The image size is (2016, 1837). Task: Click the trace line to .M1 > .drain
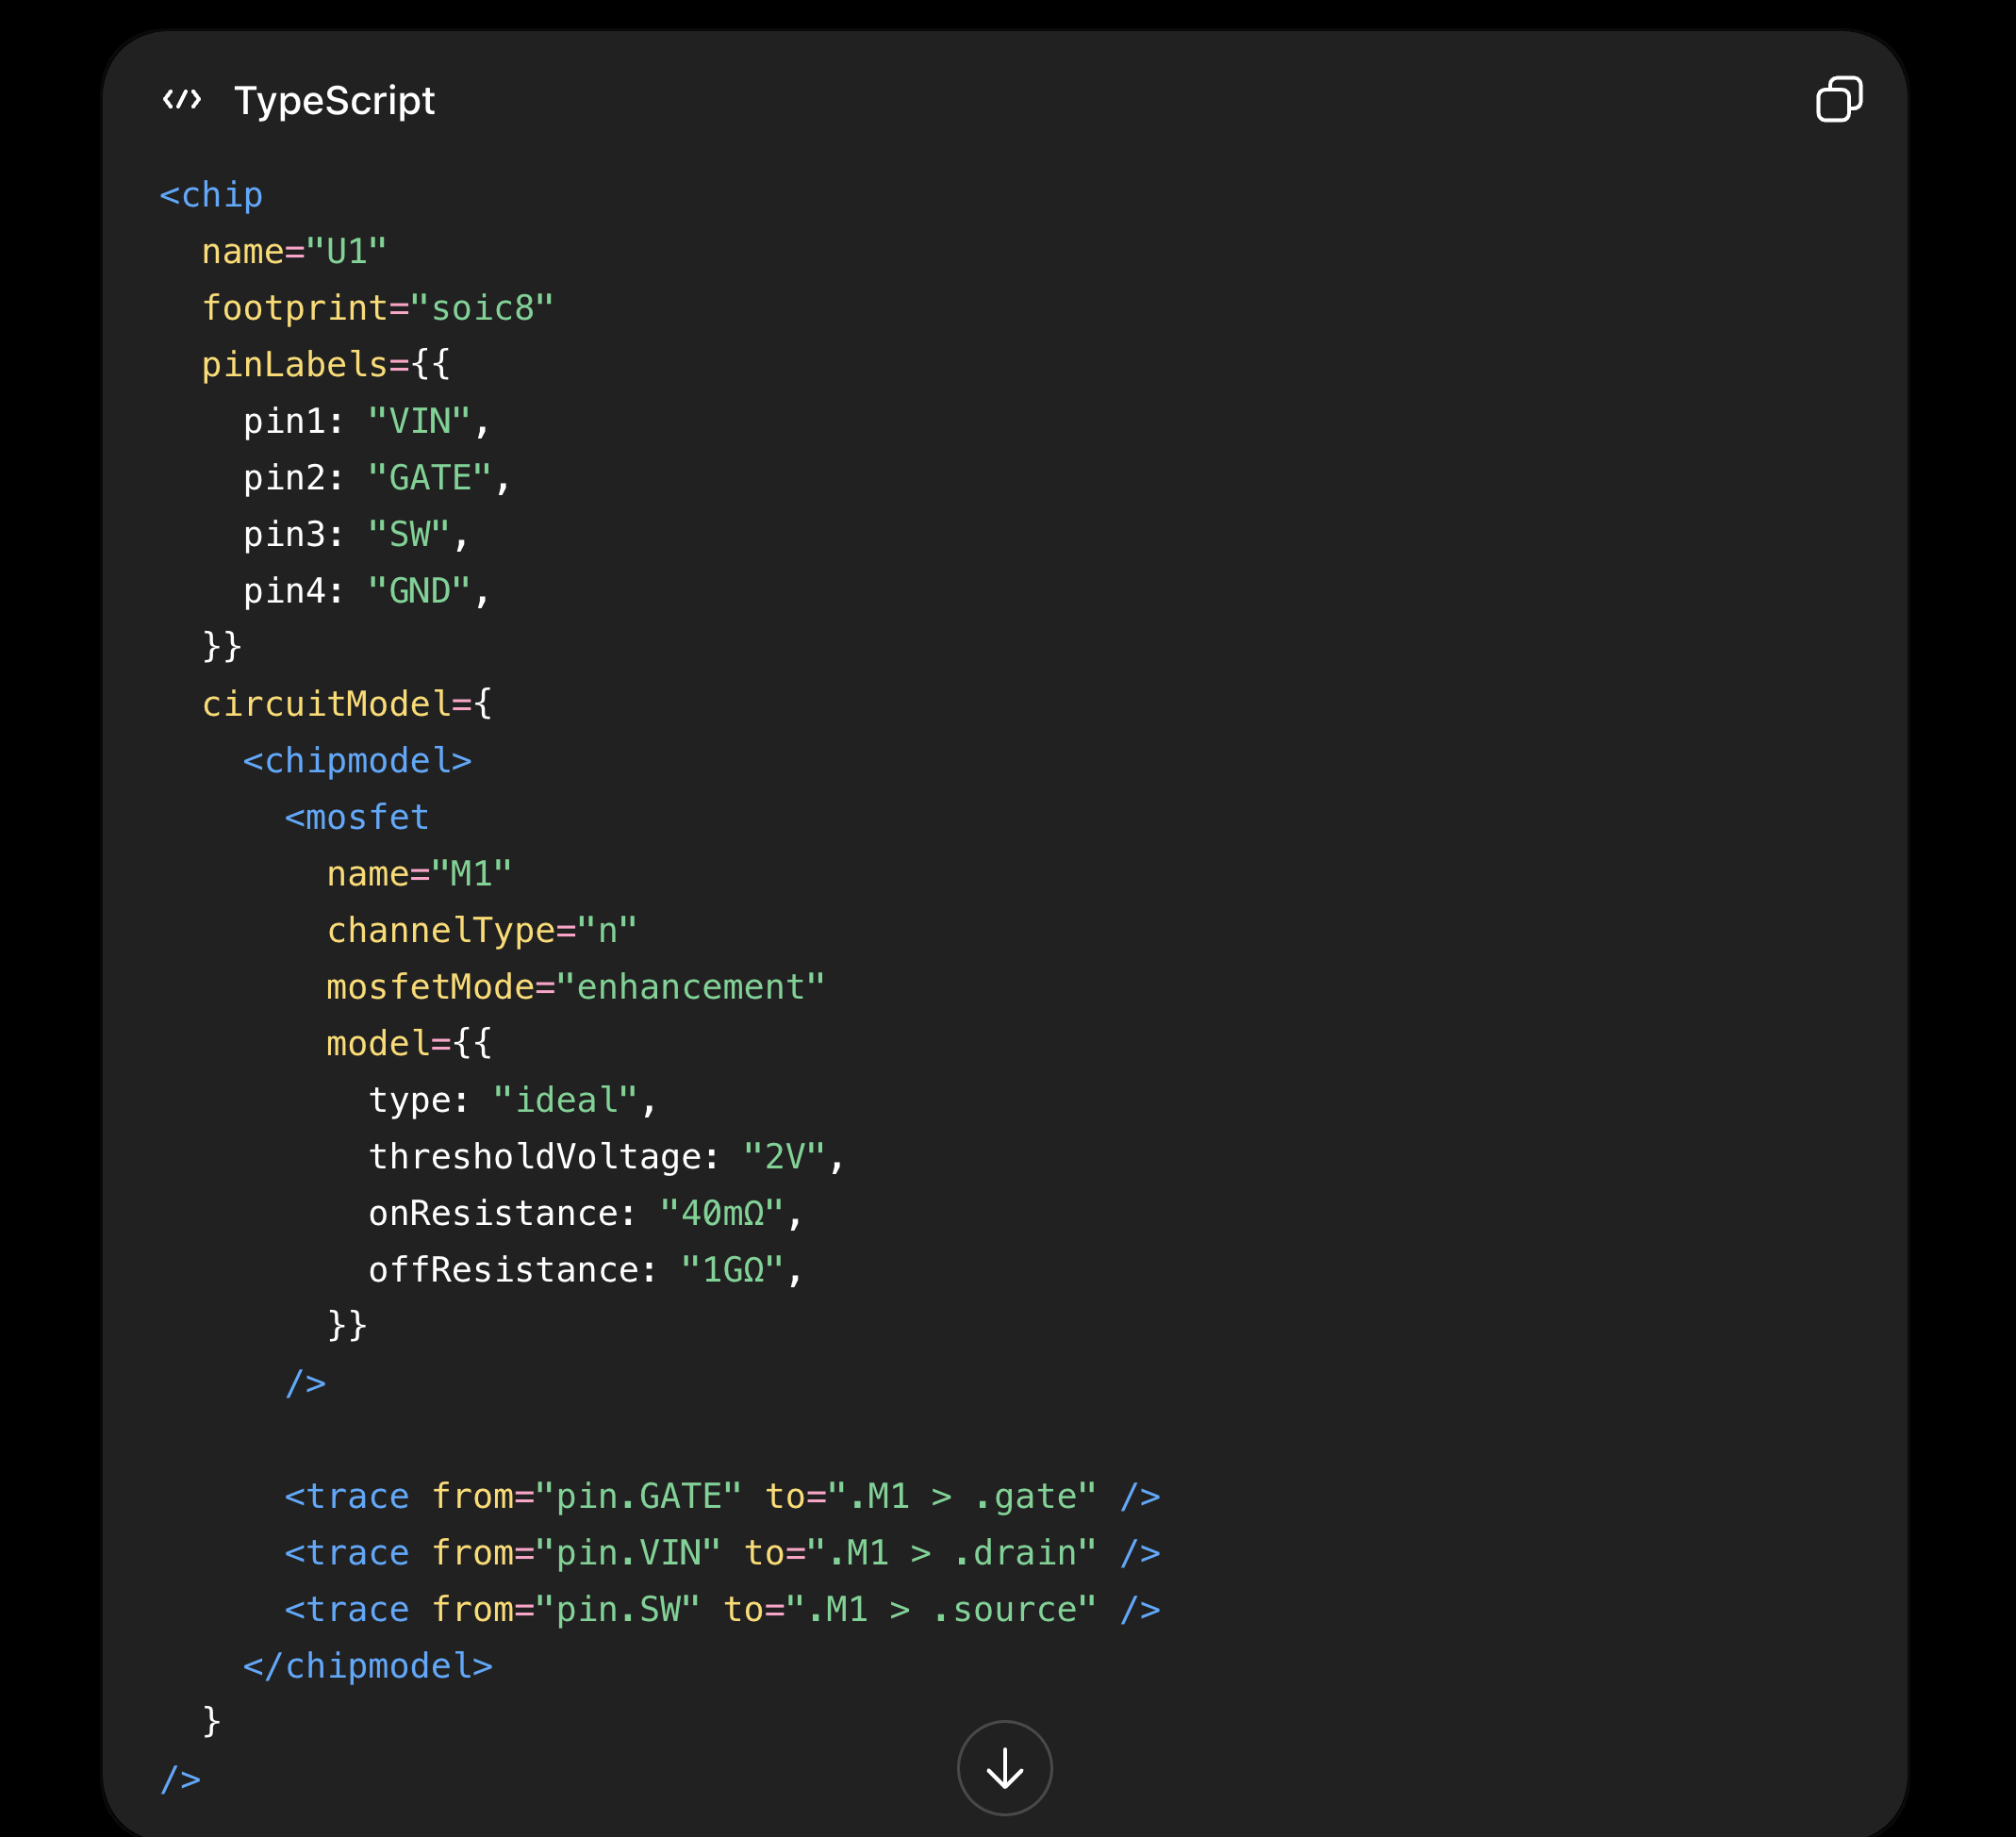pos(723,1553)
